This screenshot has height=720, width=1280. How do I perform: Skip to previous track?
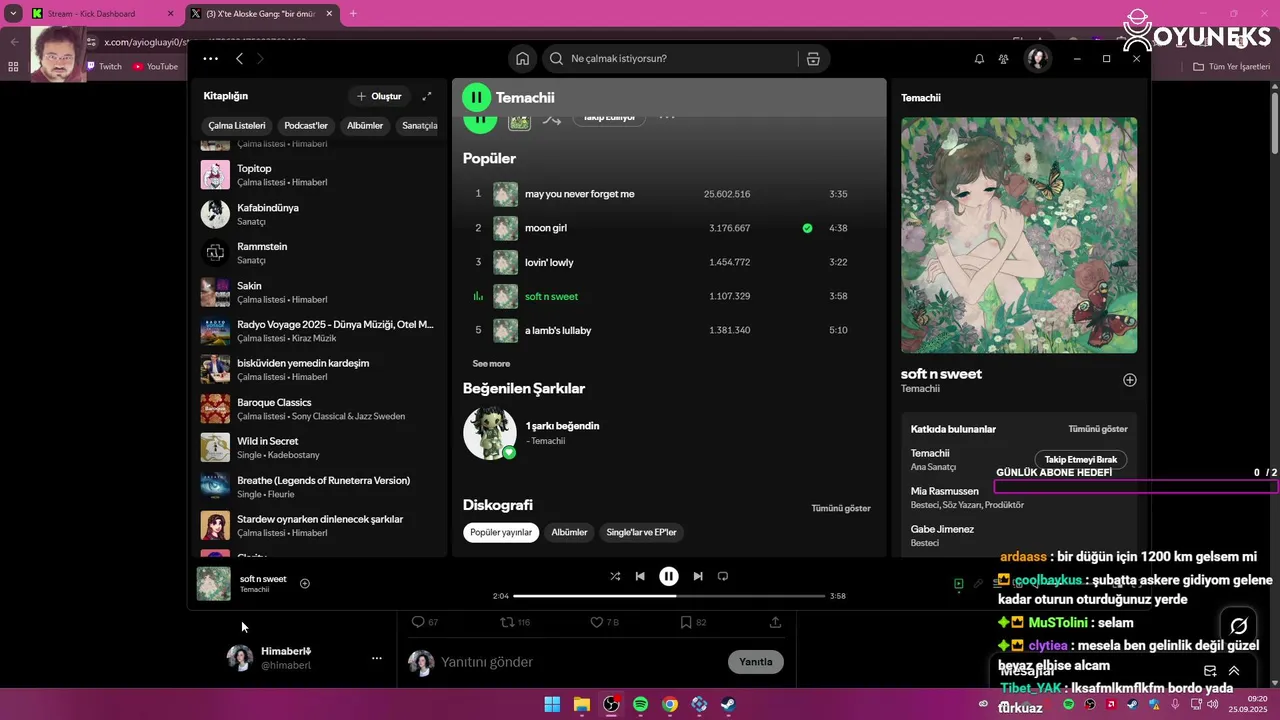tap(640, 576)
